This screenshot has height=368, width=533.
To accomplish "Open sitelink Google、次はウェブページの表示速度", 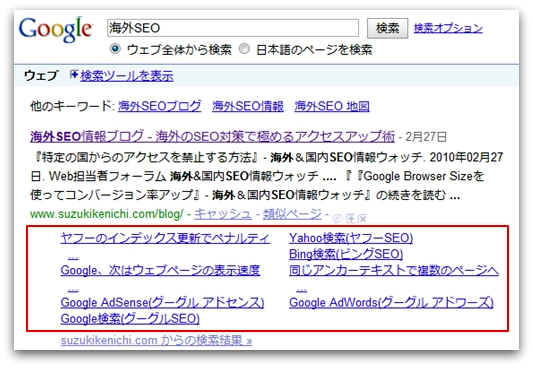I will click(160, 270).
